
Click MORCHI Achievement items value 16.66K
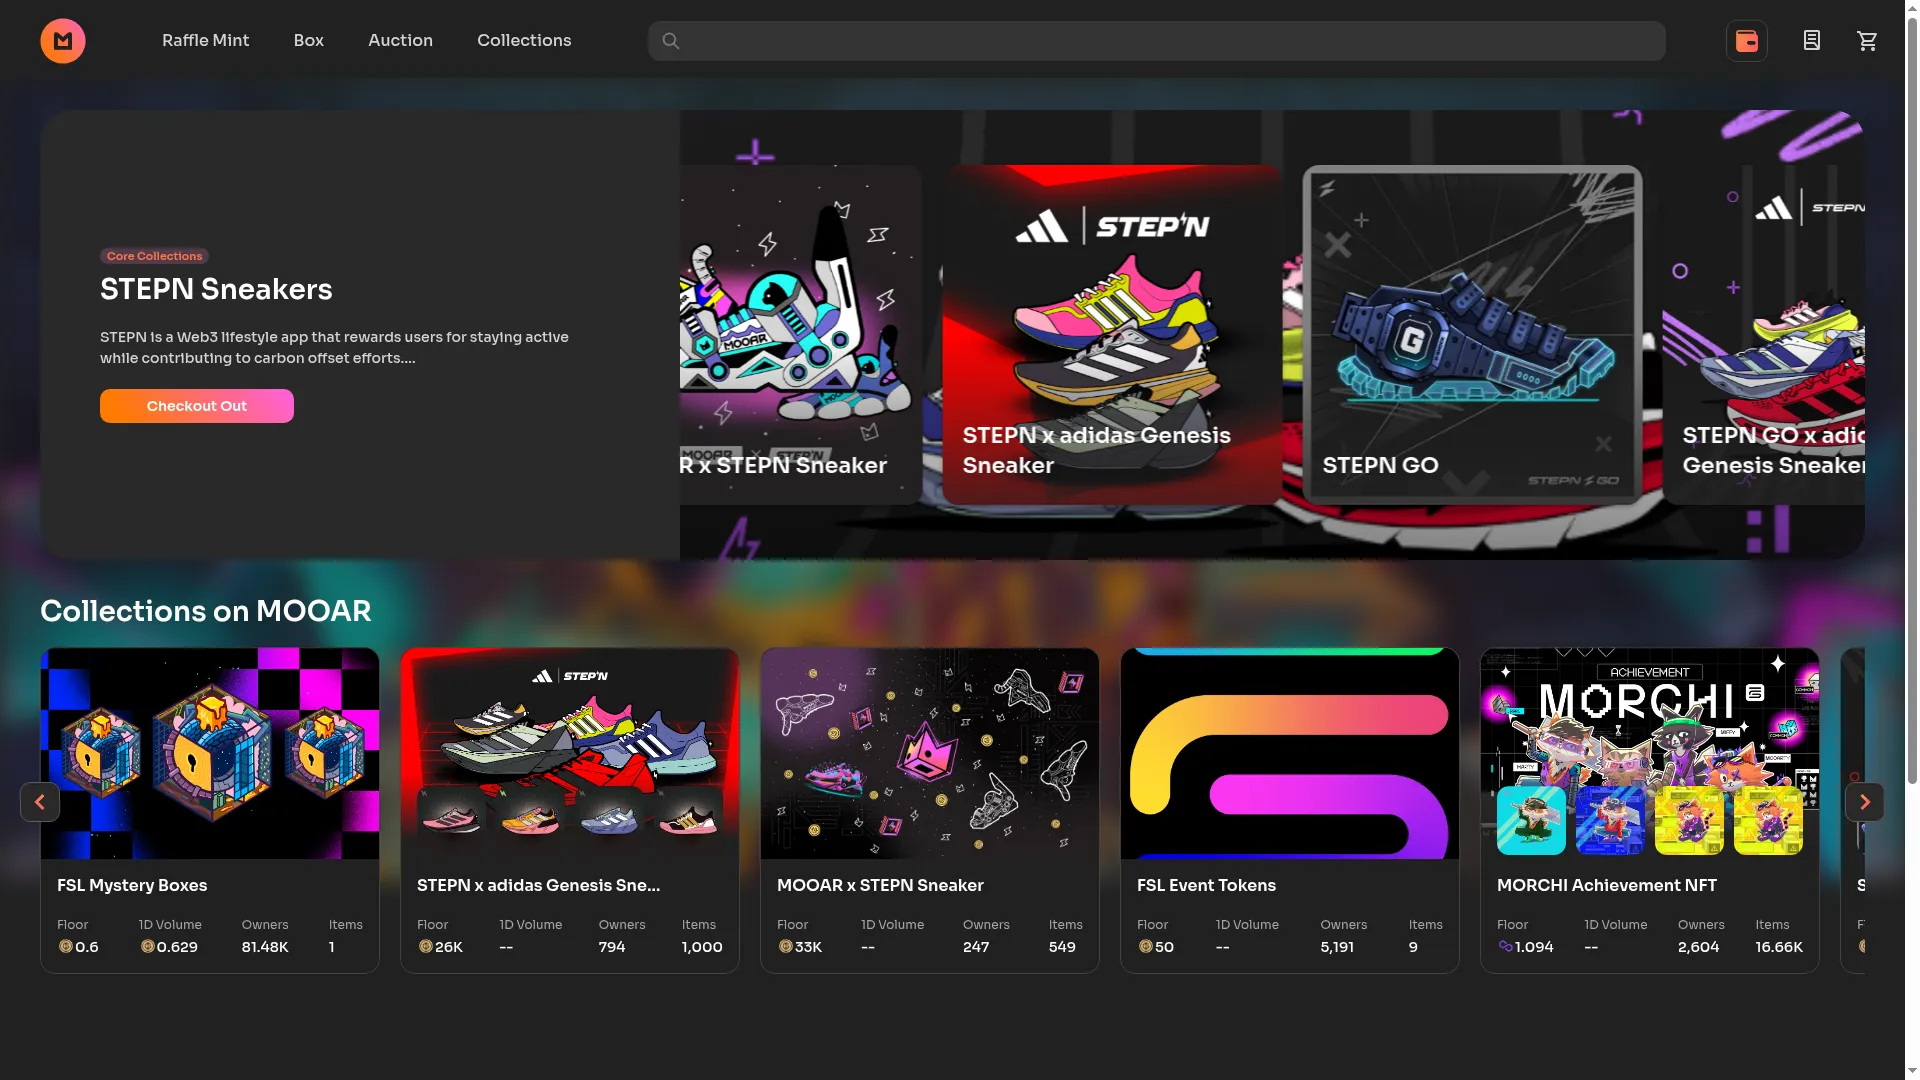(x=1779, y=947)
